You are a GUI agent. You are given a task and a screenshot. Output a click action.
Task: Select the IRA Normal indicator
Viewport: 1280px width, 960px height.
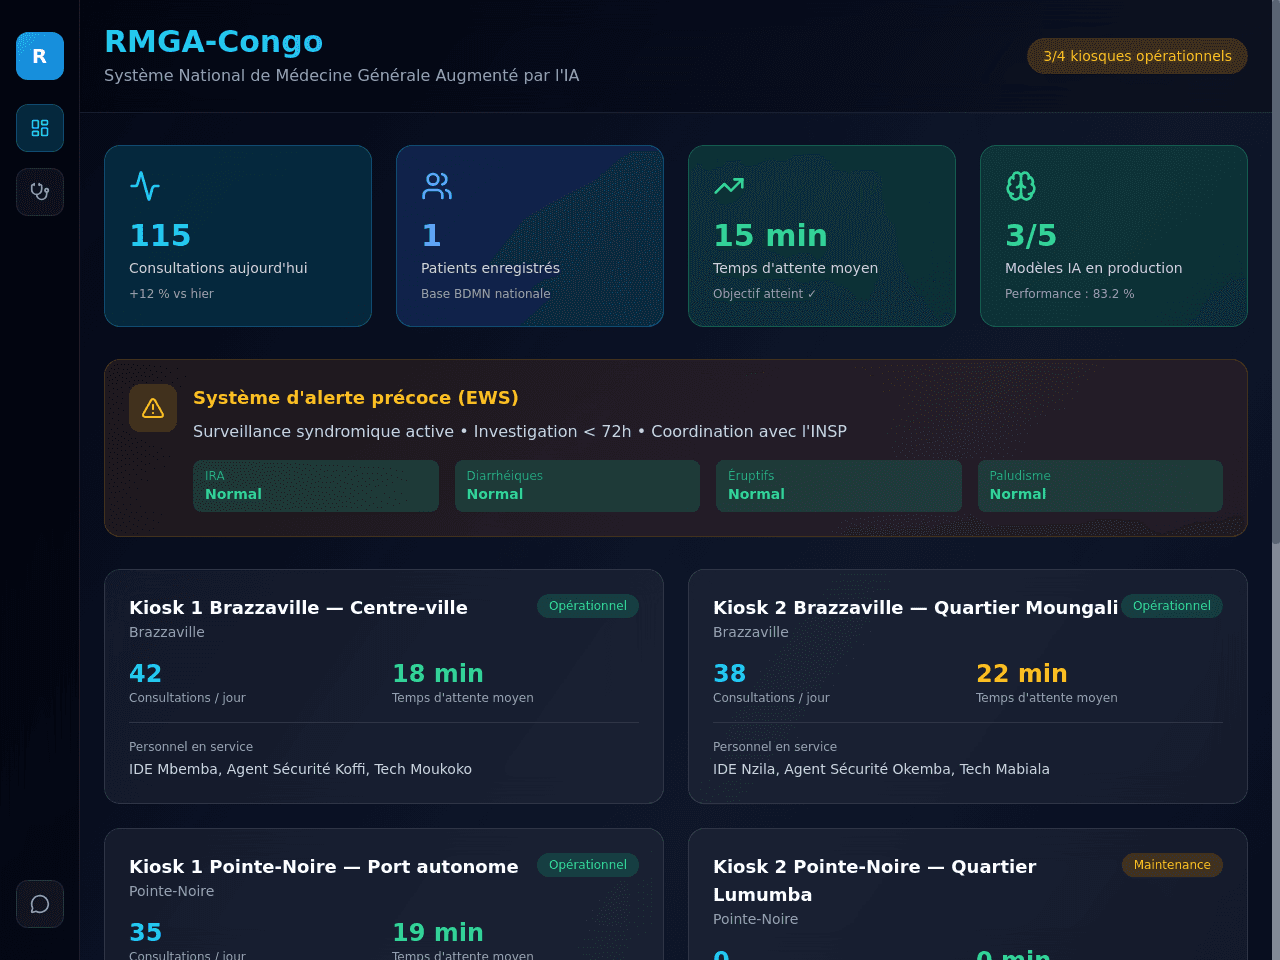(x=316, y=486)
